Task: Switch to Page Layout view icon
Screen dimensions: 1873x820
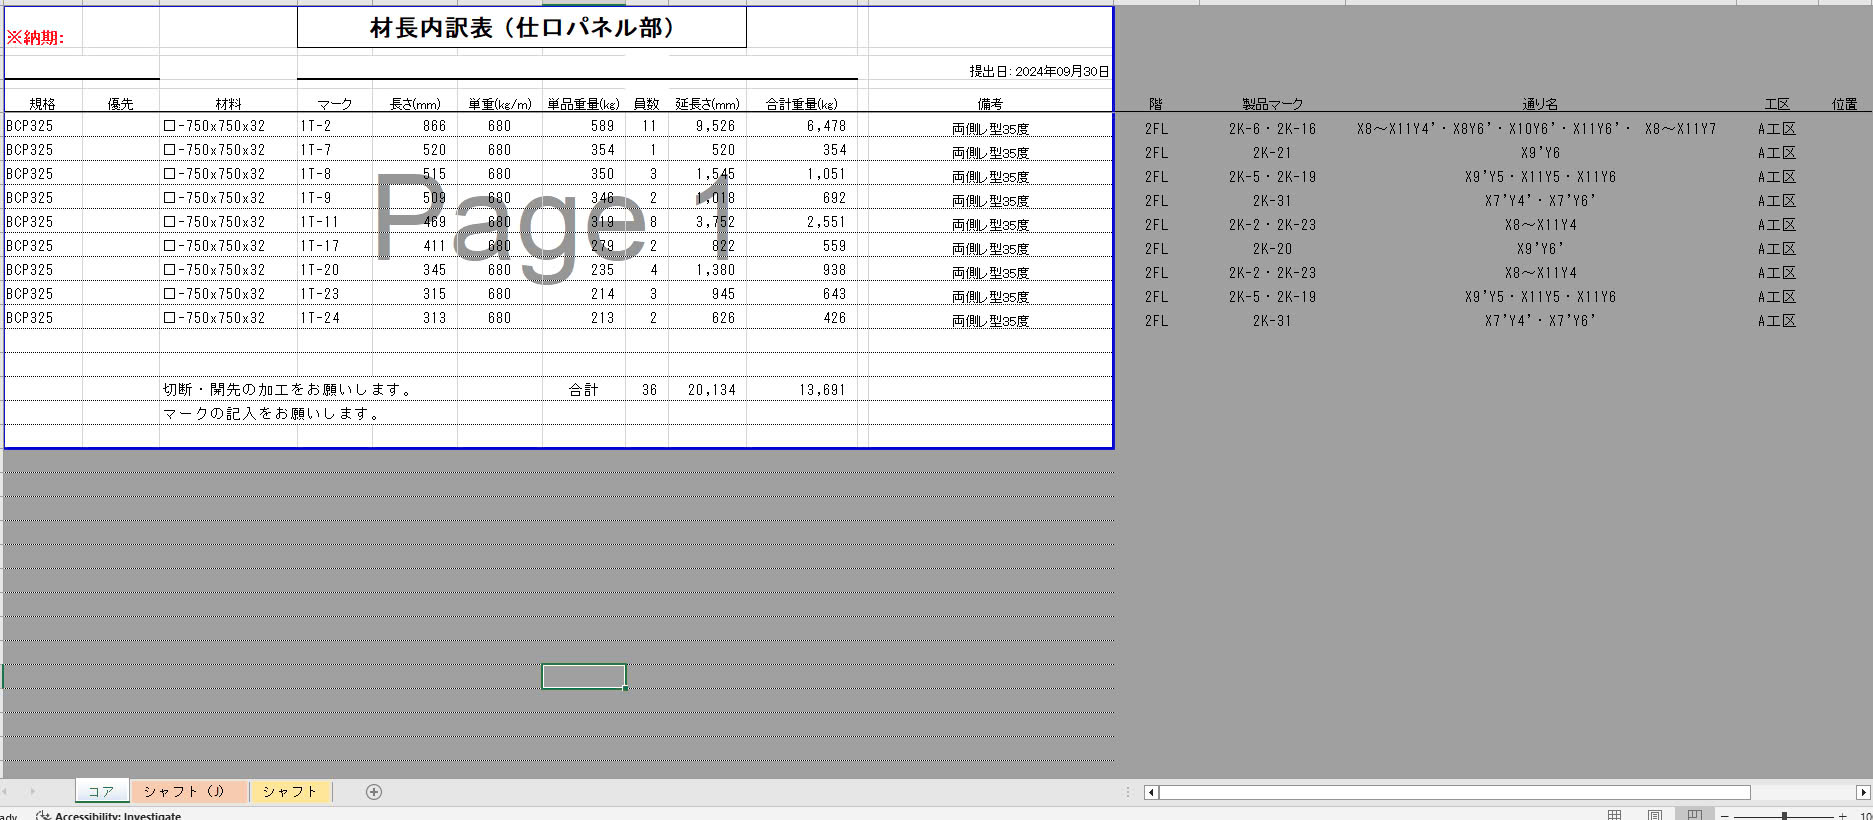Action: click(1655, 815)
